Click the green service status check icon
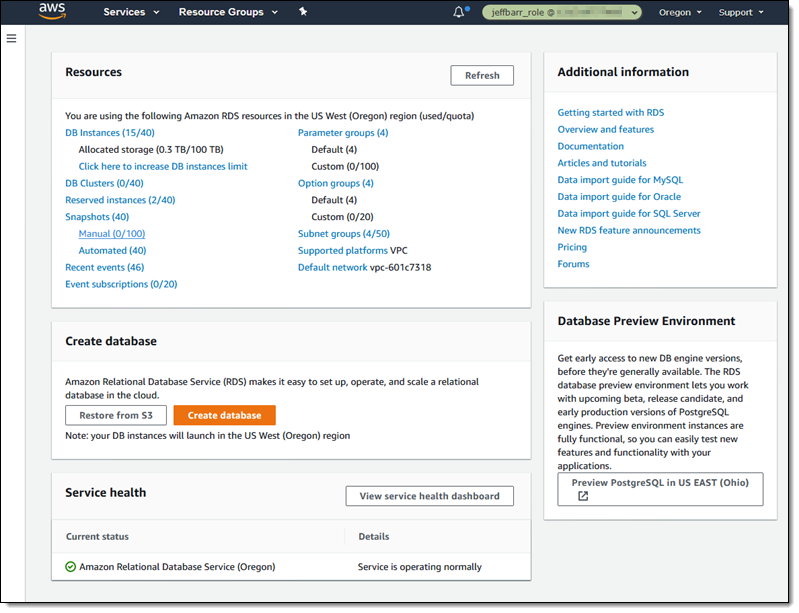This screenshot has width=799, height=613. 70,567
